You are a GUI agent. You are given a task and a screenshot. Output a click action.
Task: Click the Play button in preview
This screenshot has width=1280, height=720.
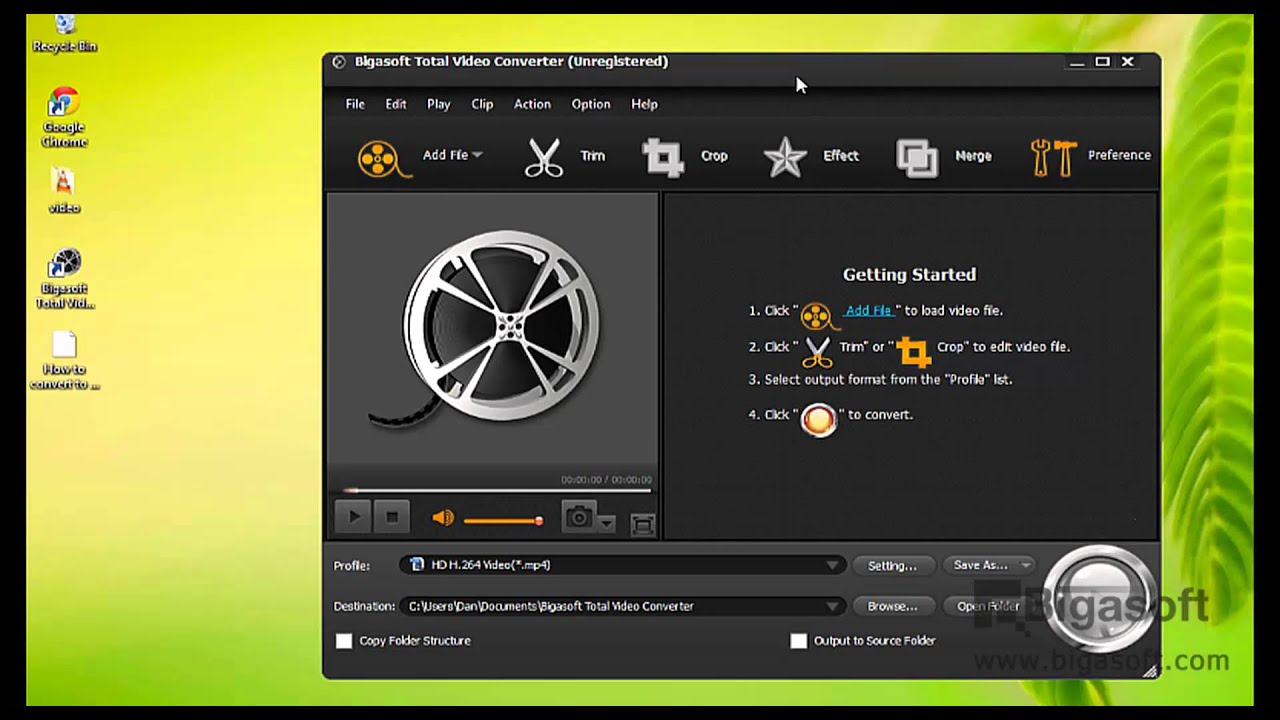[x=353, y=517]
